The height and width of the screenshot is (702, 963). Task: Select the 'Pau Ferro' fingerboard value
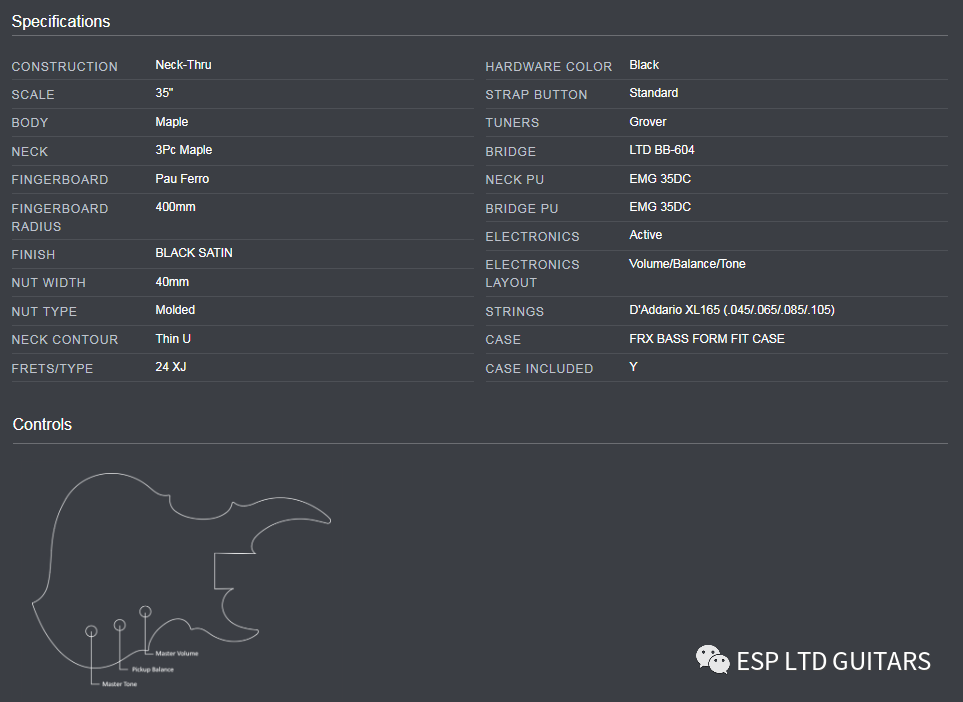pyautogui.click(x=182, y=179)
